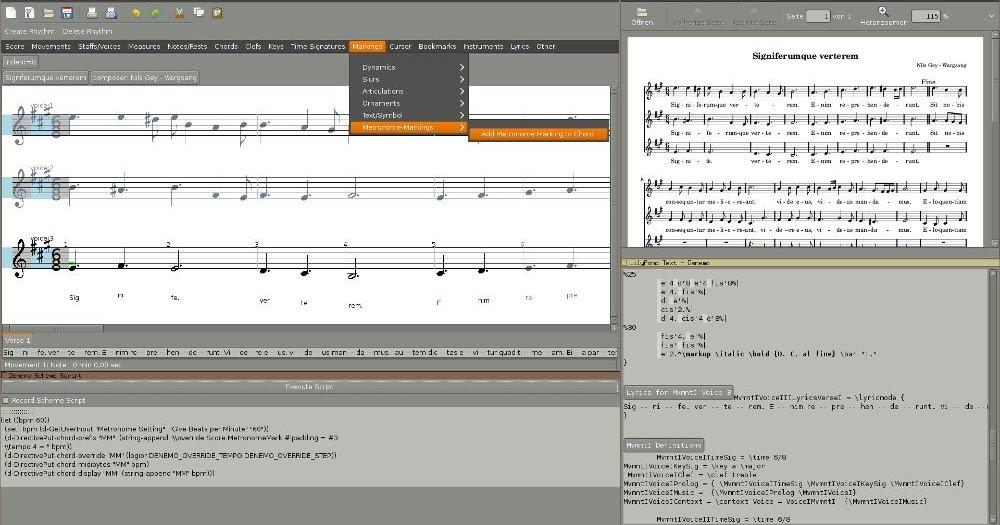Viewport: 1000px width, 525px height.
Task: Click the MvmntI Definitions button
Action: (664, 445)
